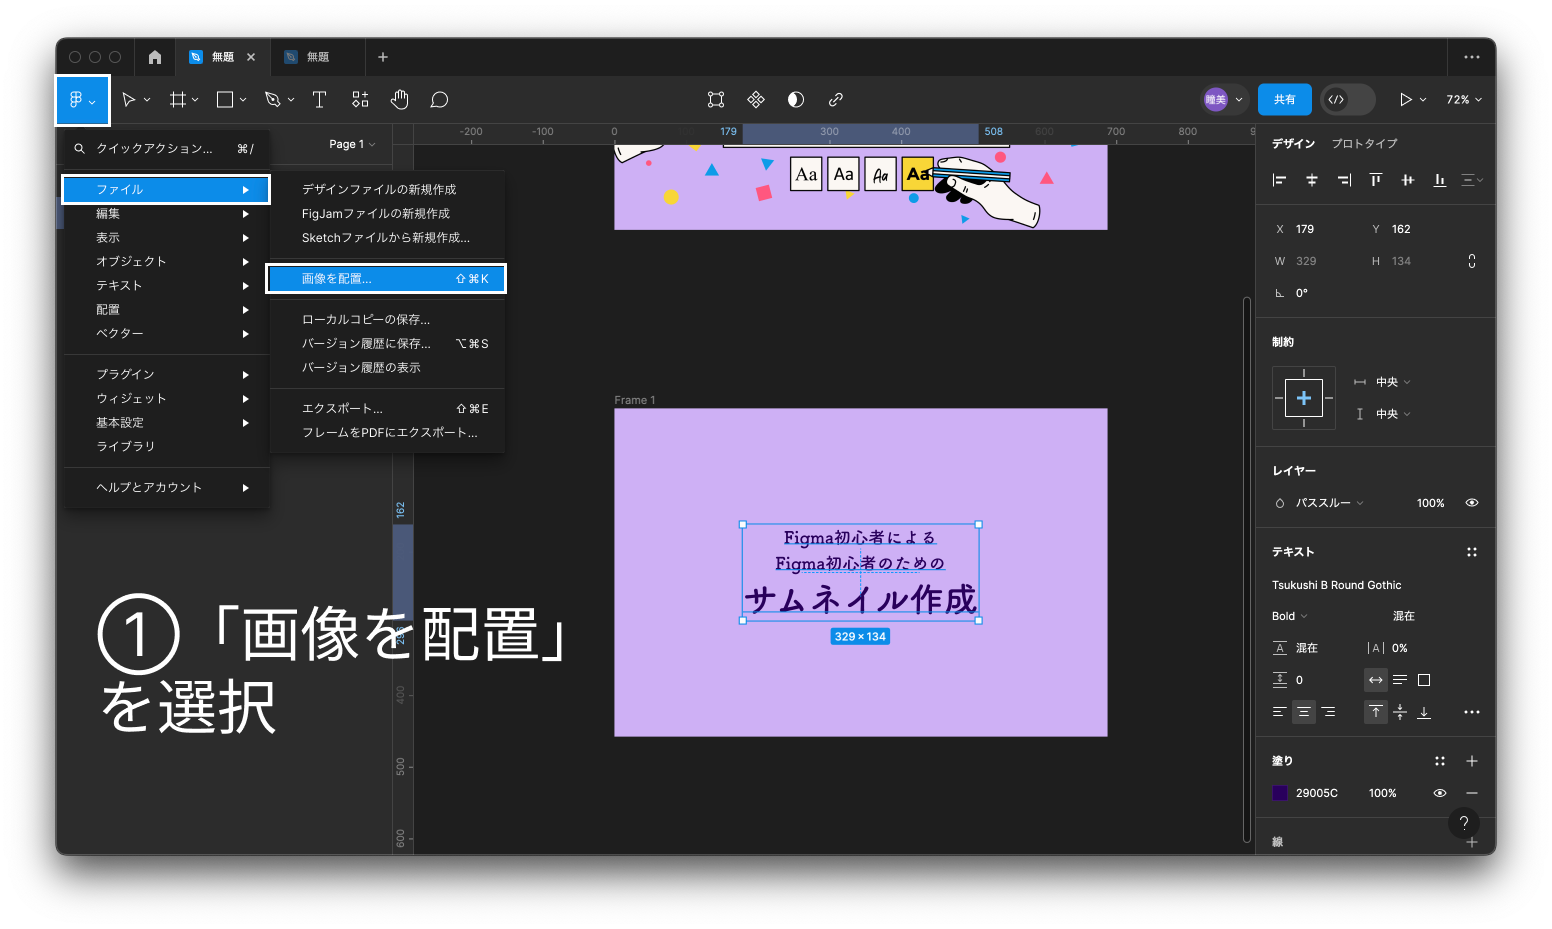Expand the パススルー blend mode dropdown
The image size is (1552, 929).
[1329, 503]
